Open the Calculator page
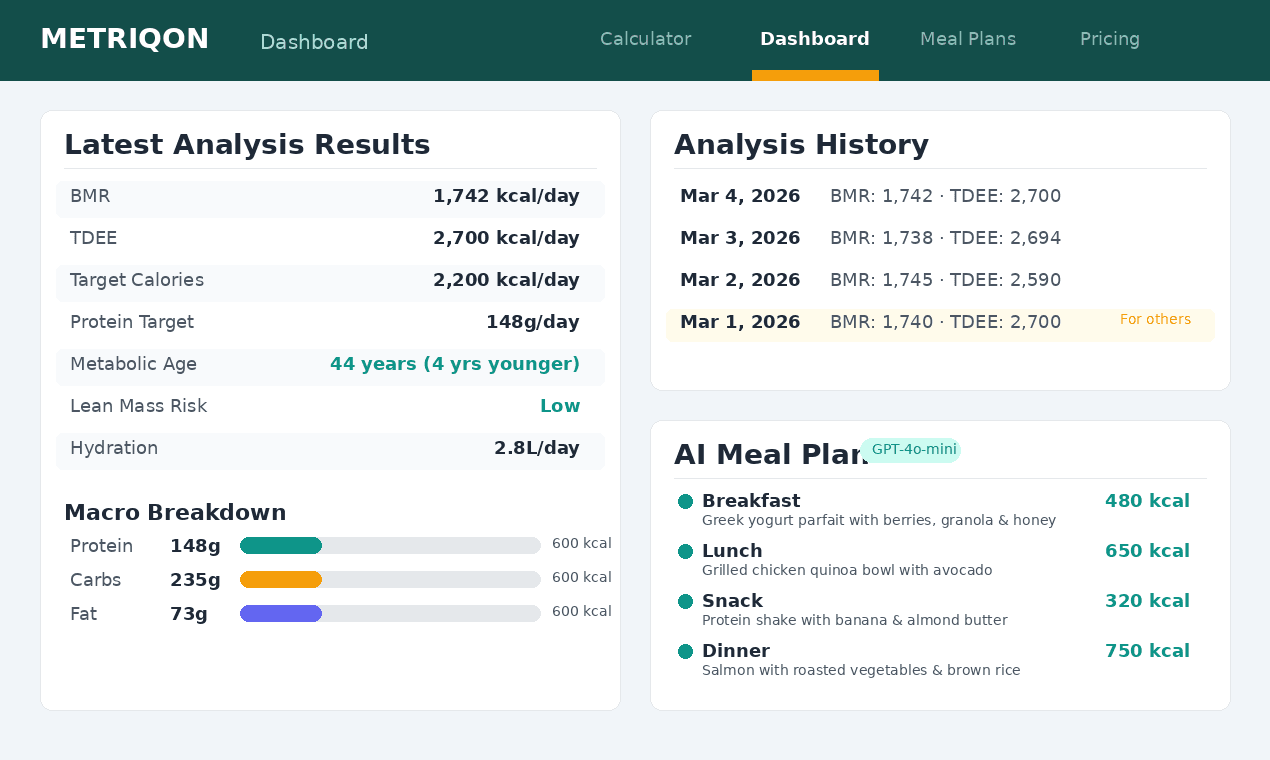This screenshot has width=1270, height=760. coord(645,38)
